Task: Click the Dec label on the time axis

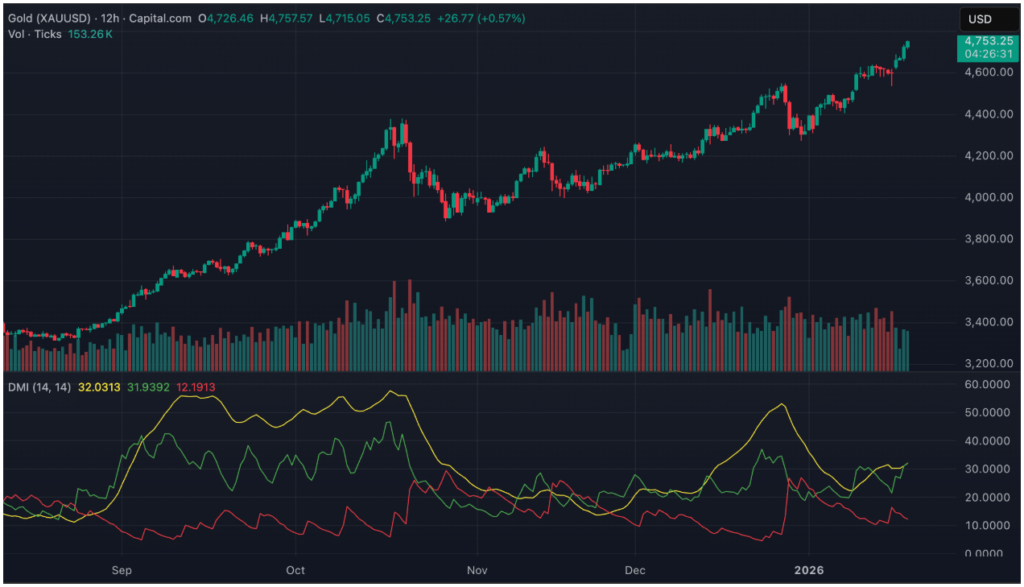Action: tap(635, 570)
